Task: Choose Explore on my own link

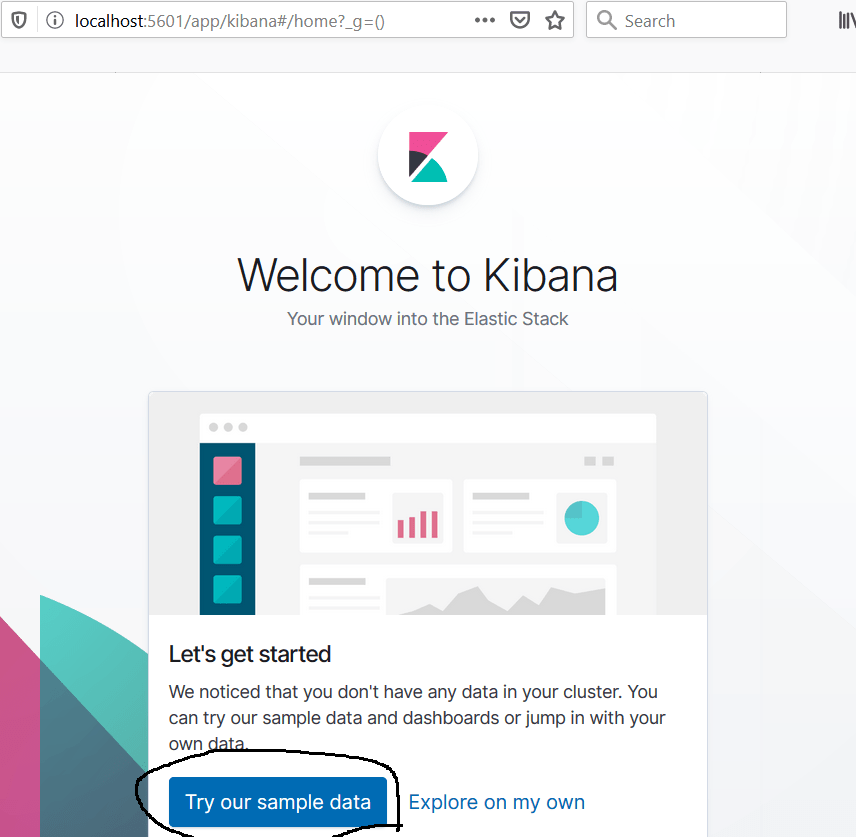Action: pyautogui.click(x=497, y=802)
